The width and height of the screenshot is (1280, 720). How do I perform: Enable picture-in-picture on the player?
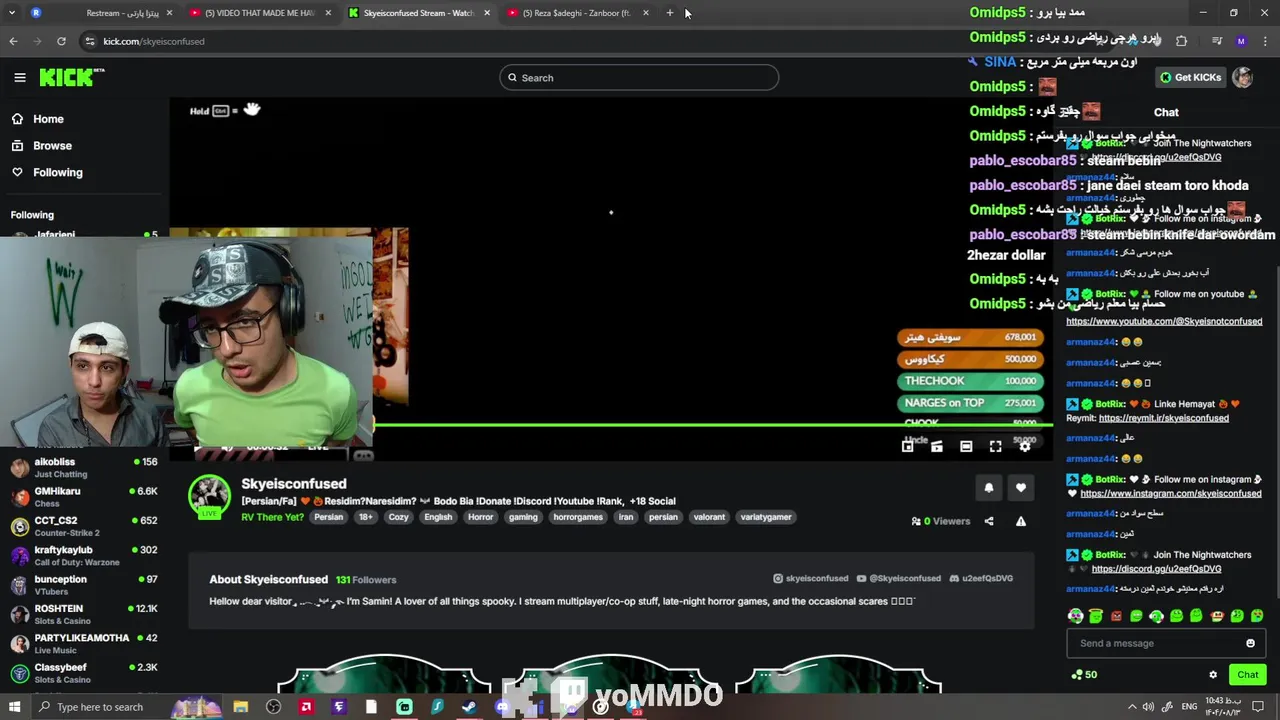pos(908,446)
